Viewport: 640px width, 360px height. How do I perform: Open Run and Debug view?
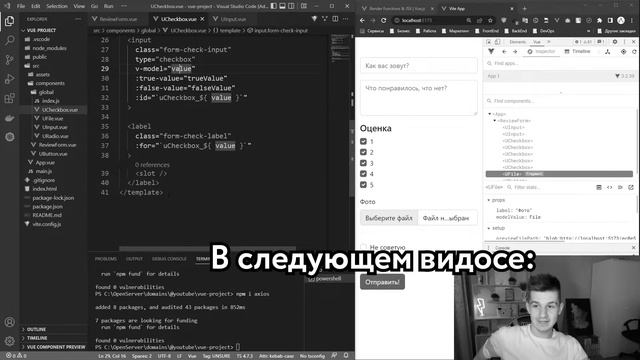pos(9,79)
